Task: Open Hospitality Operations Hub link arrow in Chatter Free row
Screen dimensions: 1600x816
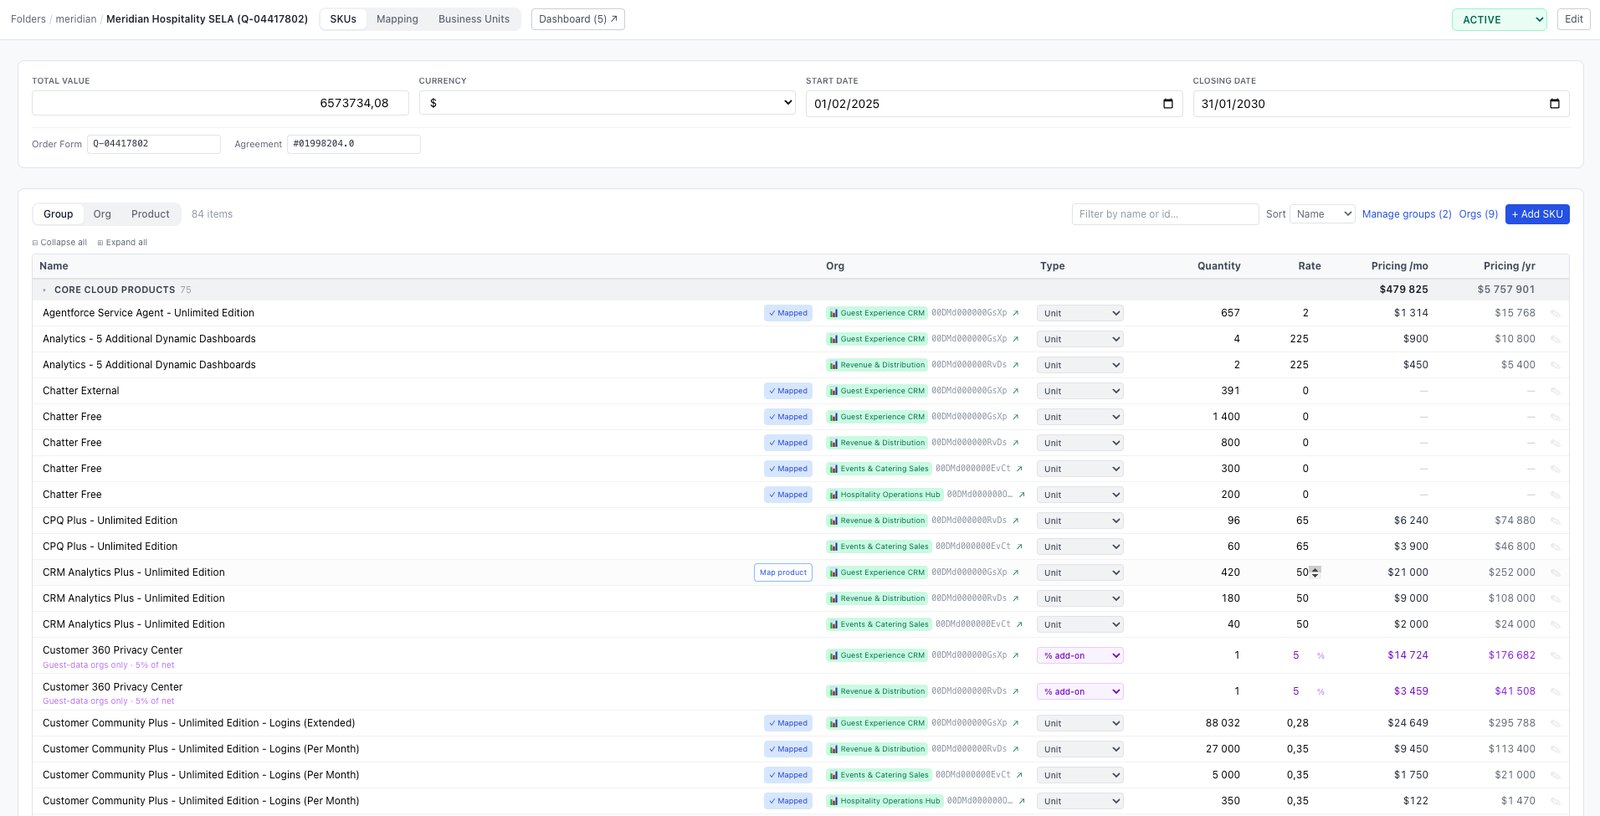Action: [1021, 495]
